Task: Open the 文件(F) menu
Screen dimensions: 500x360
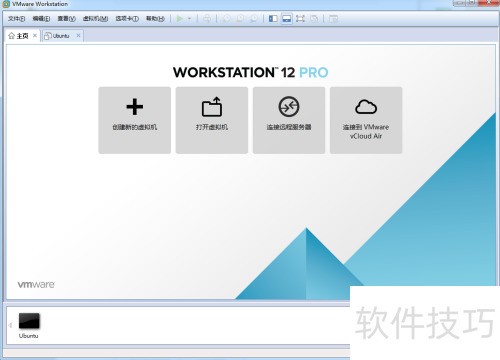Action: (x=17, y=19)
